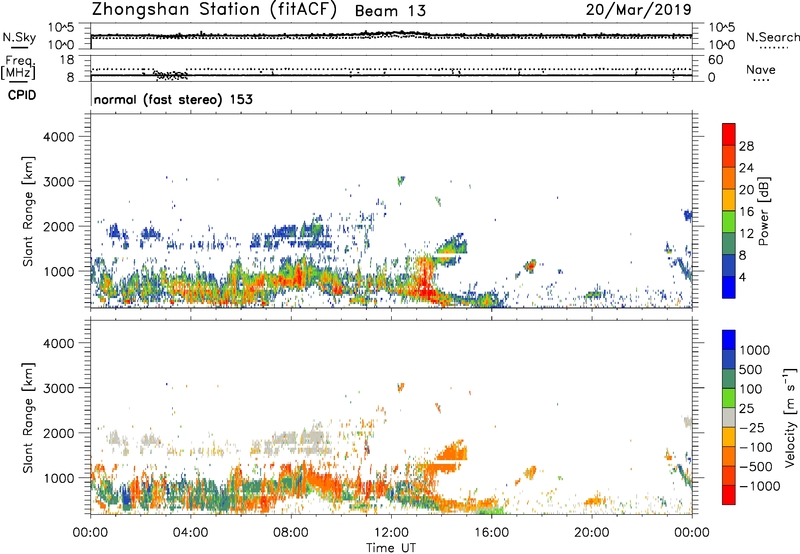Click the 12 value on Power colorbar
This screenshot has height=554, width=800.
746,234
